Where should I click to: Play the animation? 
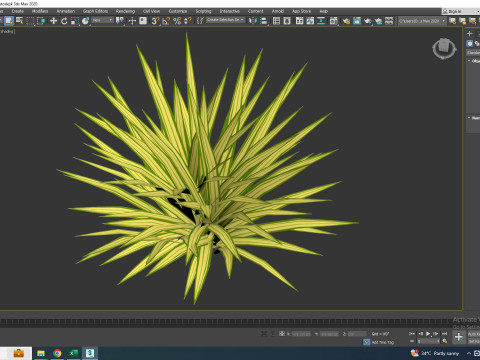pos(428,334)
